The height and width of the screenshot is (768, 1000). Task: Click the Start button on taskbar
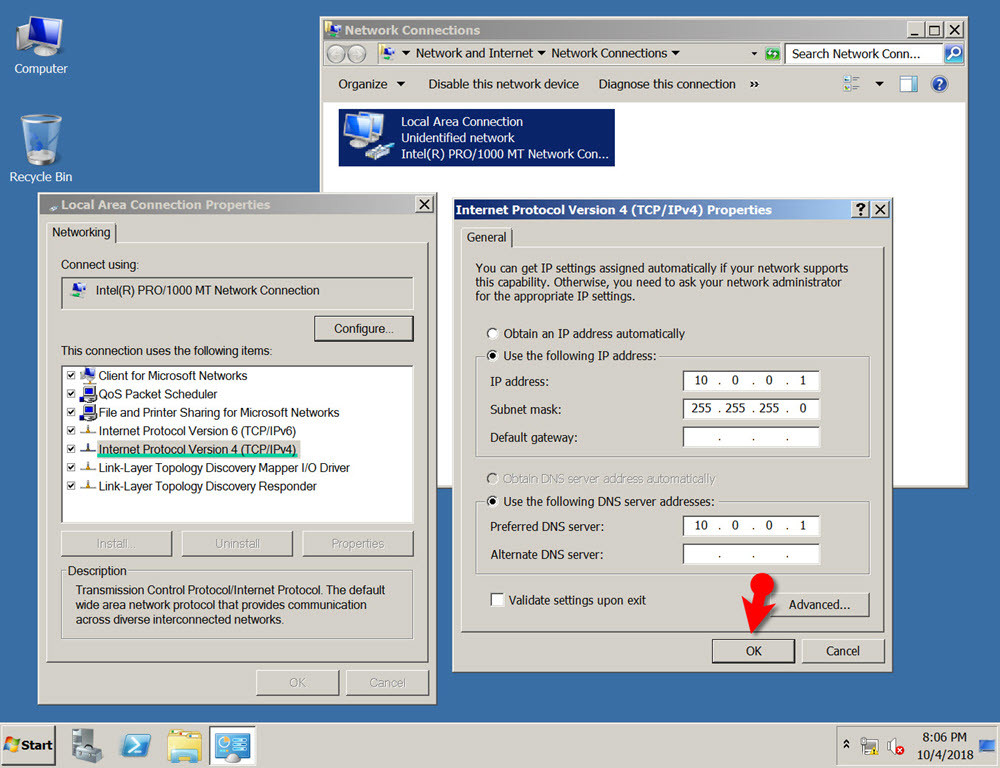(x=29, y=745)
